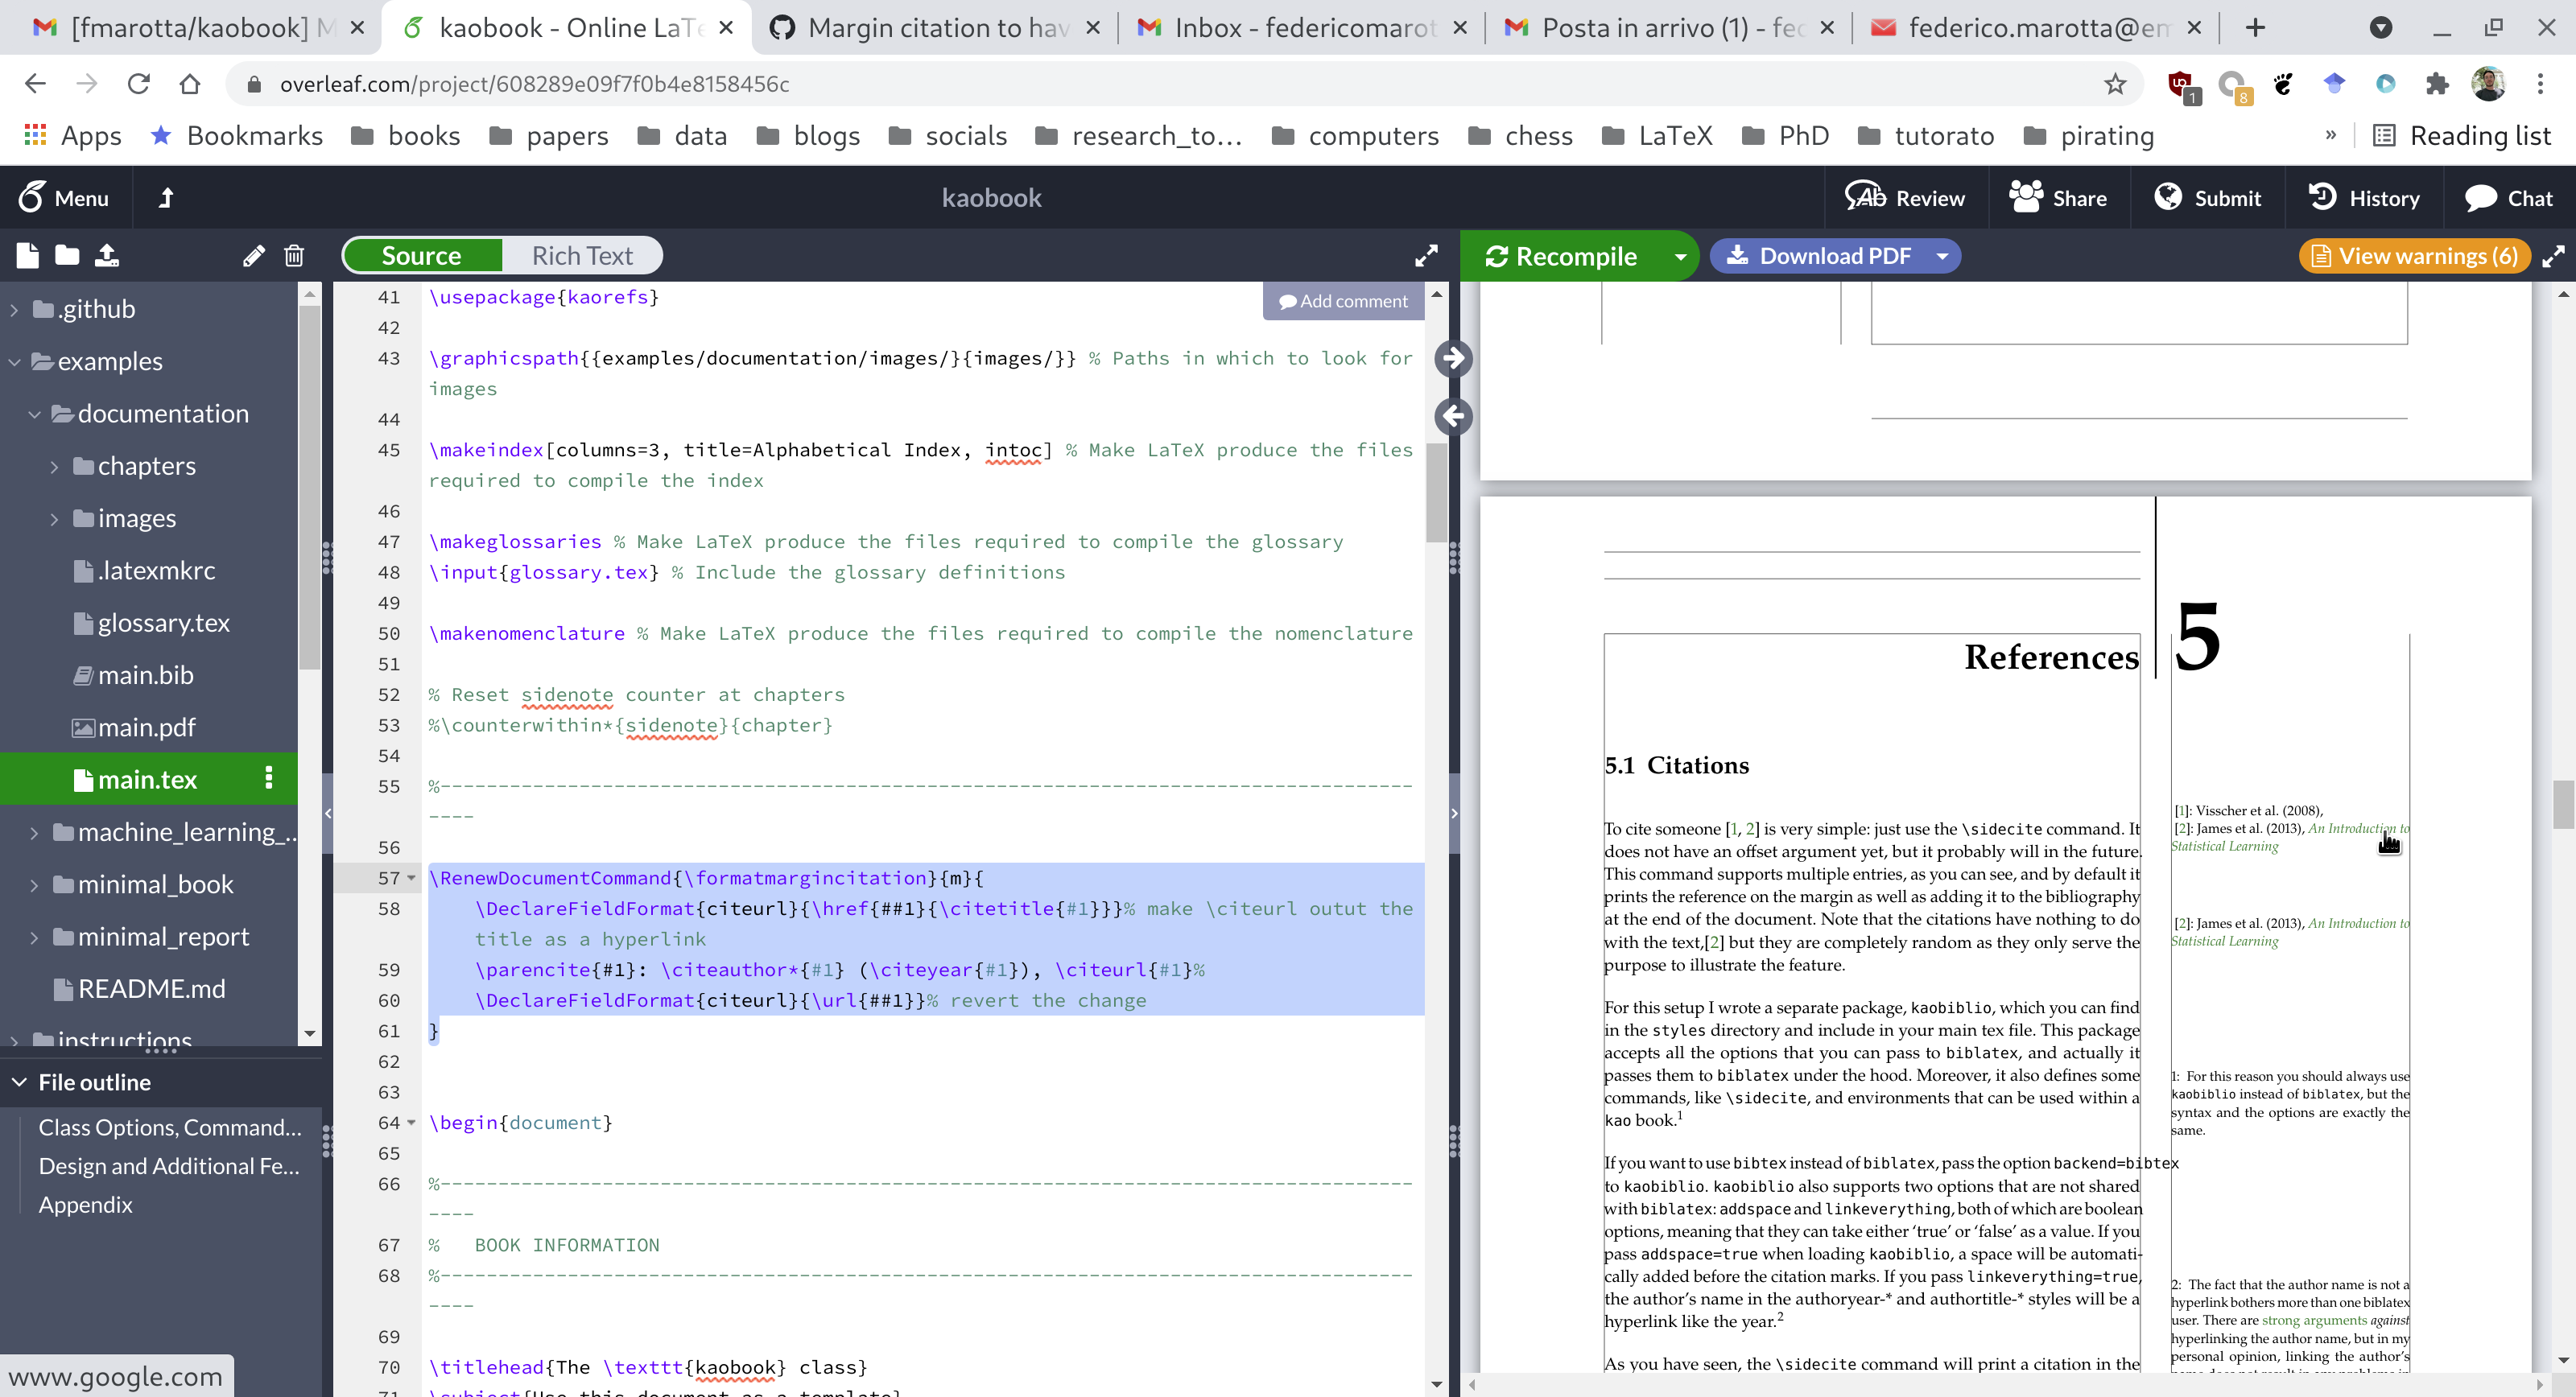Open the Recompile options dropdown

click(x=1679, y=256)
